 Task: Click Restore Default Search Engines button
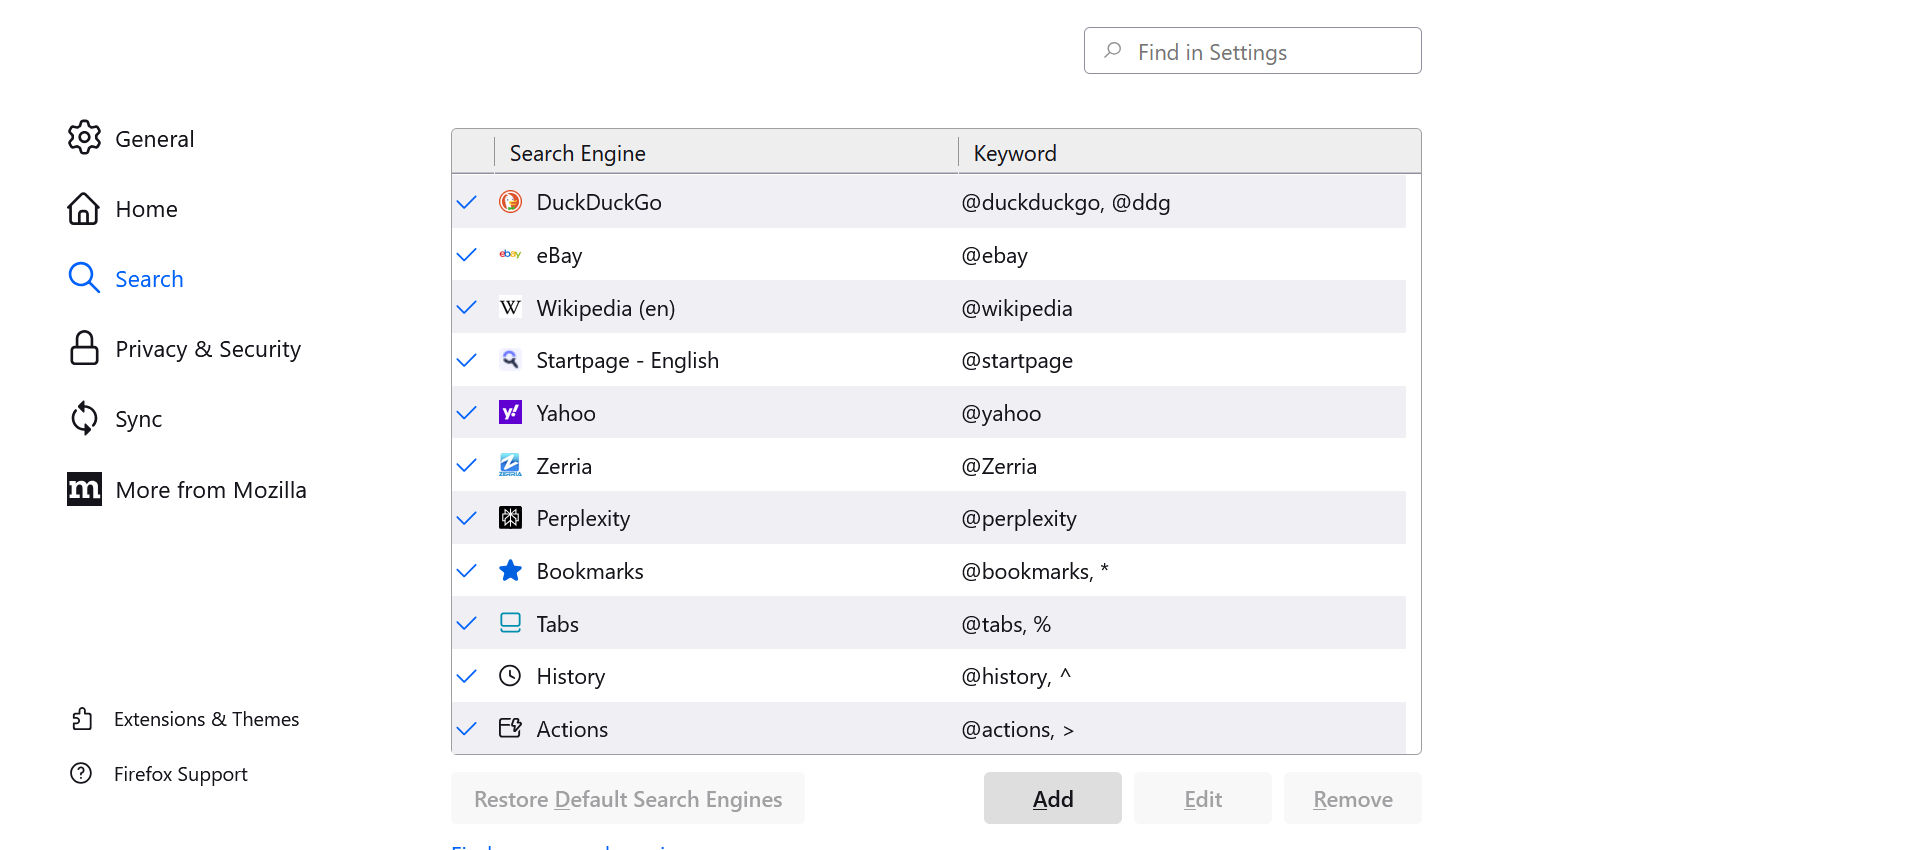(x=628, y=798)
